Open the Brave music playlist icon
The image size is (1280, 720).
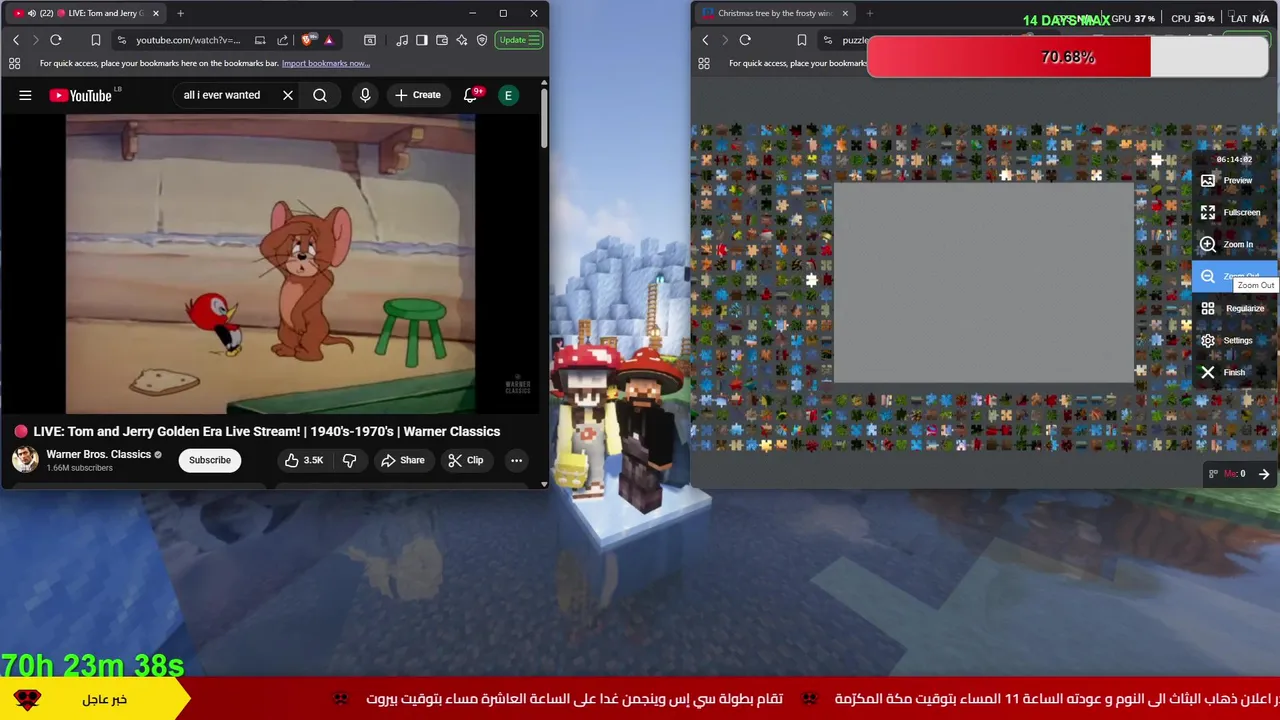pos(402,40)
